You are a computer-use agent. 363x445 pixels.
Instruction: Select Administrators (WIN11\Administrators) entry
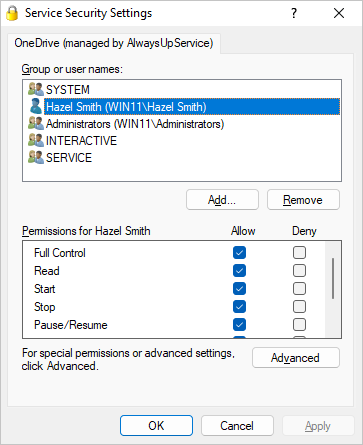tap(135, 124)
